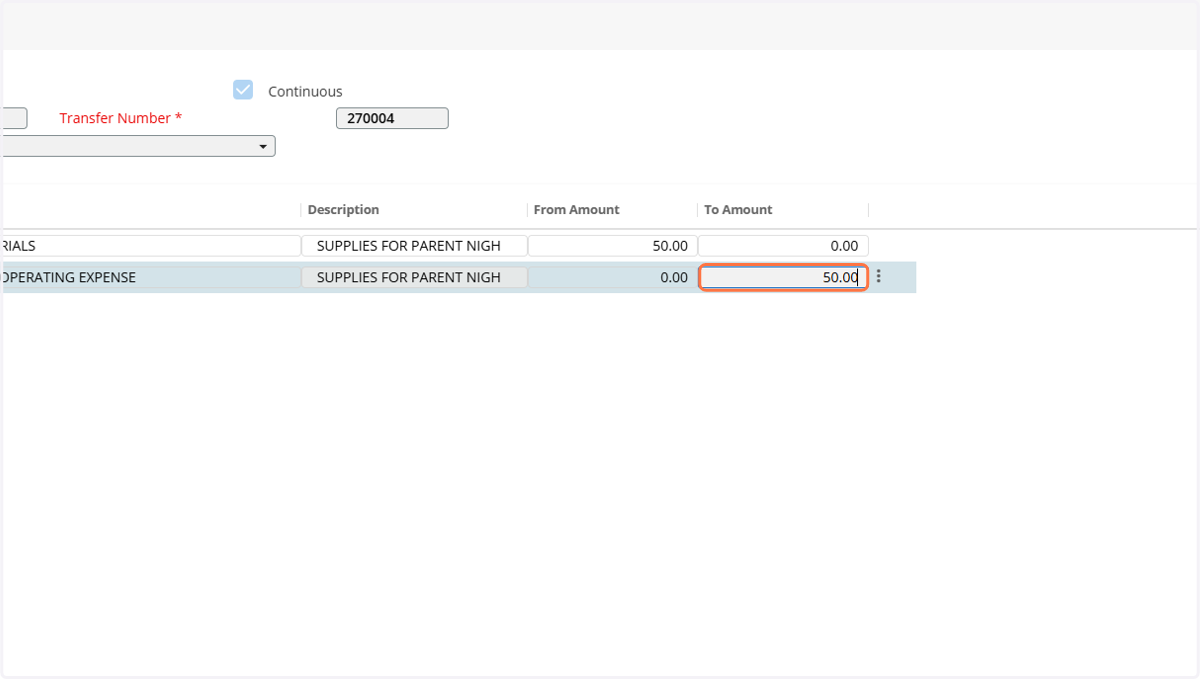Viewport: 1200px width, 679px height.
Task: Toggle the Continuous checkbox
Action: 243,90
